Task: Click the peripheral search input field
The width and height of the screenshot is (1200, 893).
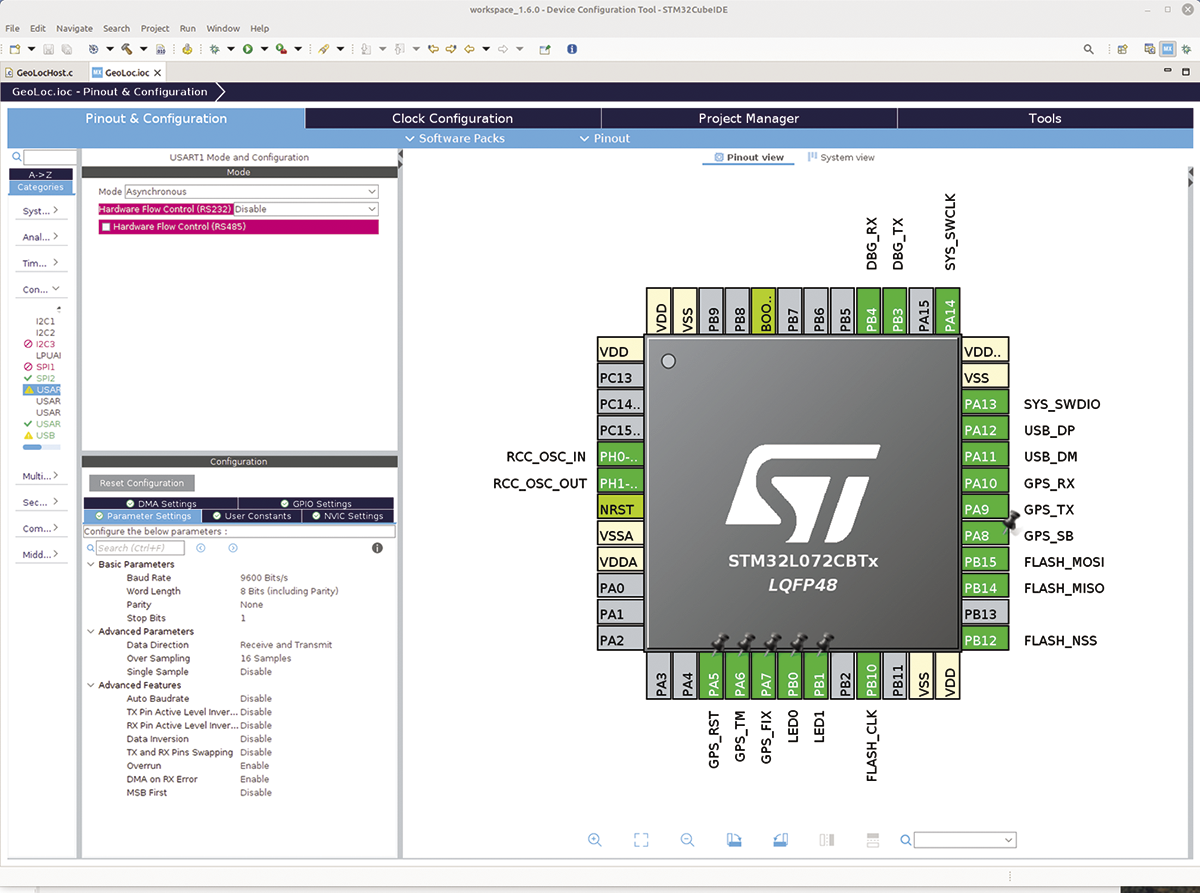Action: pyautogui.click(x=49, y=158)
